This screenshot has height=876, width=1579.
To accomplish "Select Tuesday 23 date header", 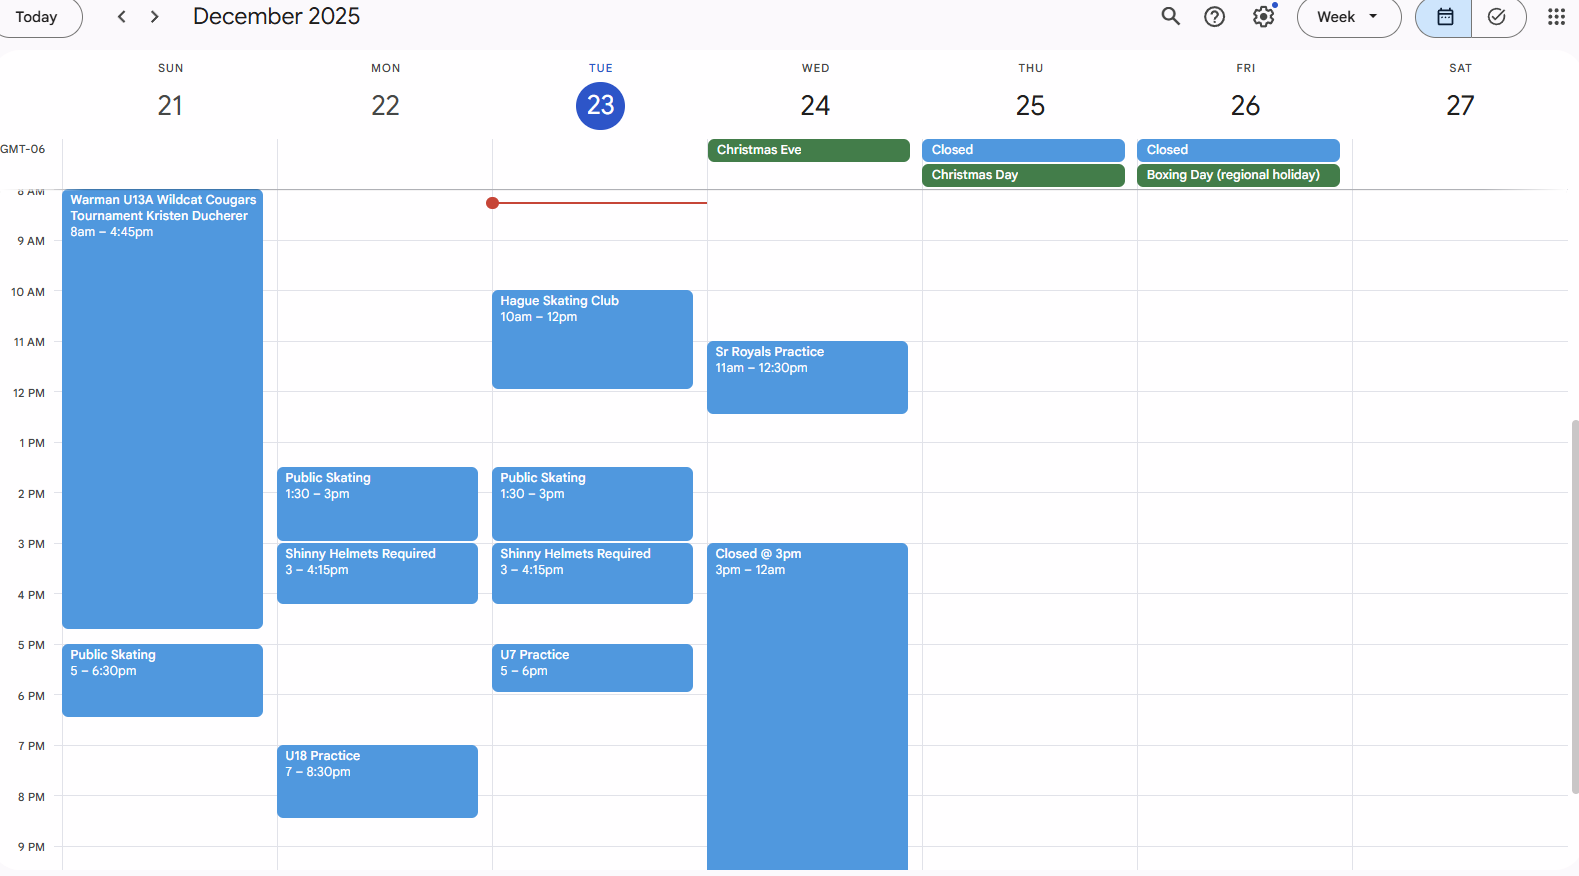I will pyautogui.click(x=600, y=106).
